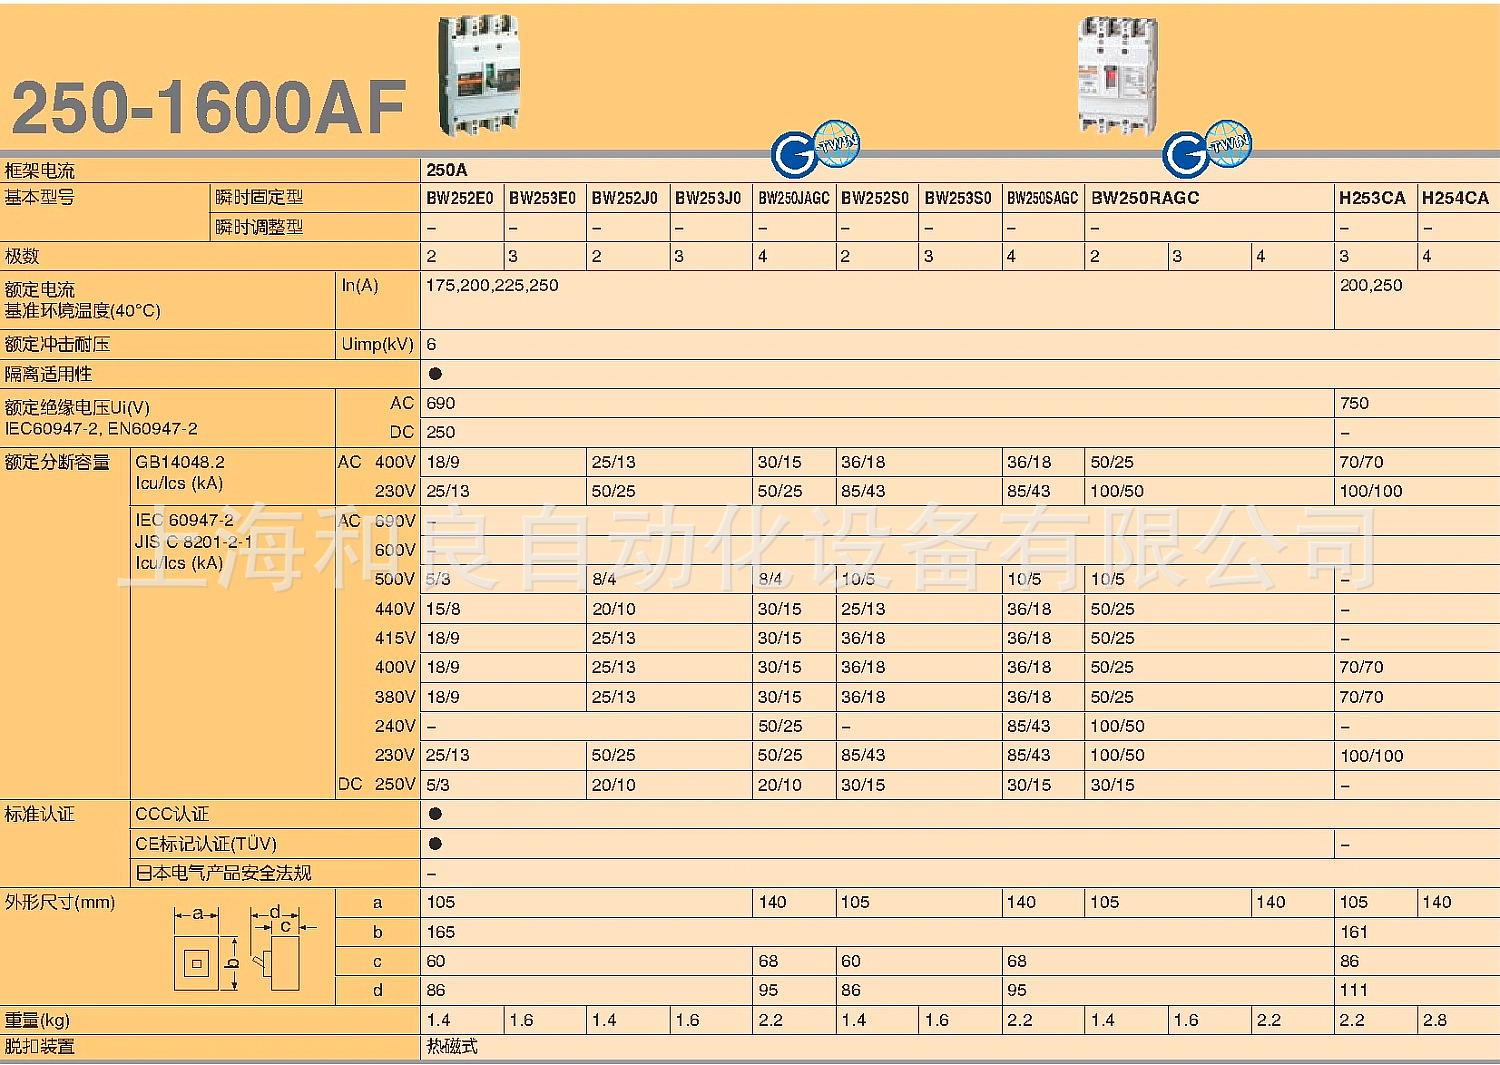The image size is (1500, 1065).
Task: Click rated current value "175,200,225,250"
Action: coord(492,285)
